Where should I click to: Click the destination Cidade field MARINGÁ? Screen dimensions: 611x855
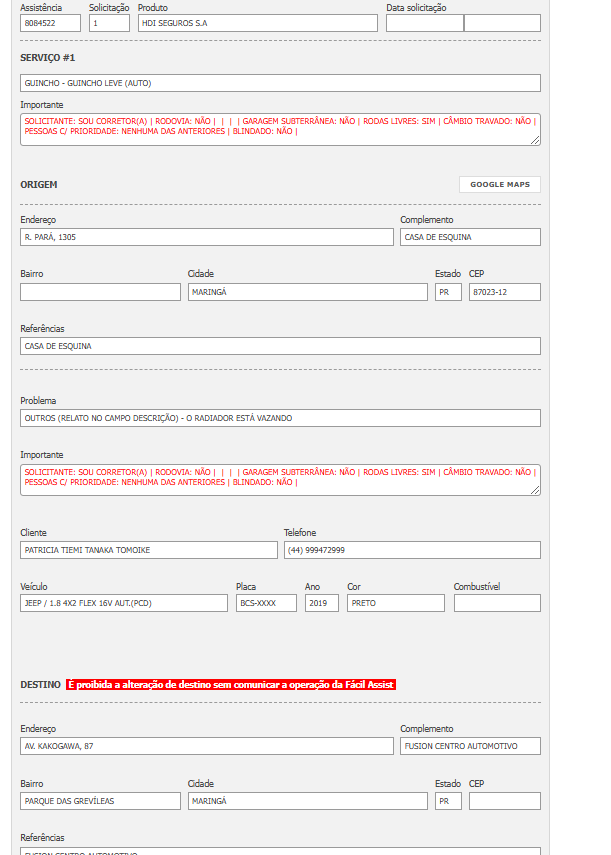click(x=307, y=801)
